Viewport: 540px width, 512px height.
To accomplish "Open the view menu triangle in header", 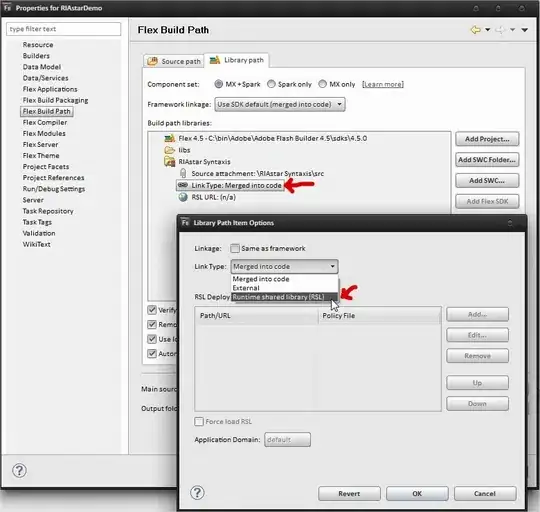I will 525,30.
